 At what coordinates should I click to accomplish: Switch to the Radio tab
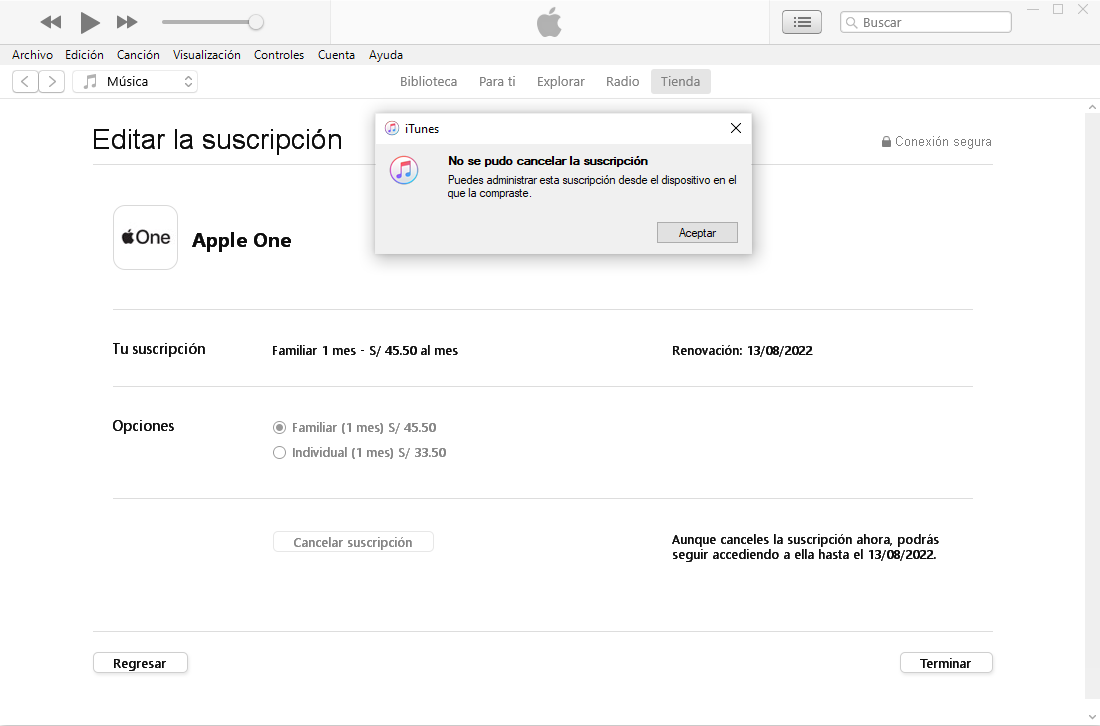(623, 81)
